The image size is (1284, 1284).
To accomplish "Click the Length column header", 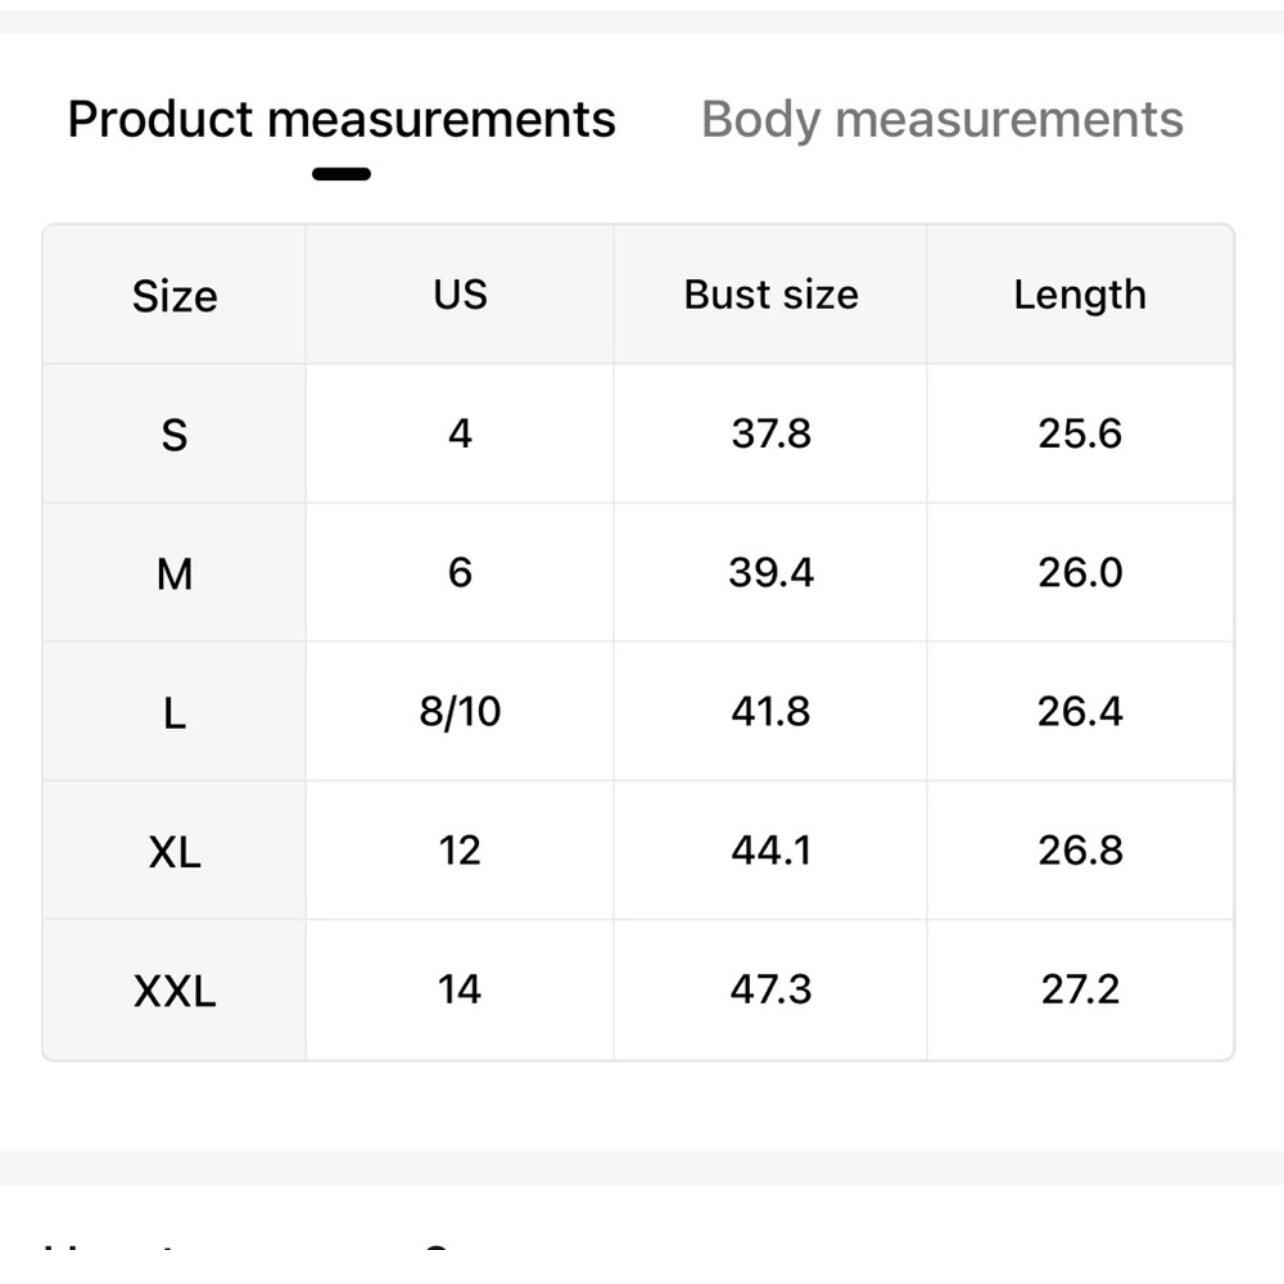I will pos(1080,295).
